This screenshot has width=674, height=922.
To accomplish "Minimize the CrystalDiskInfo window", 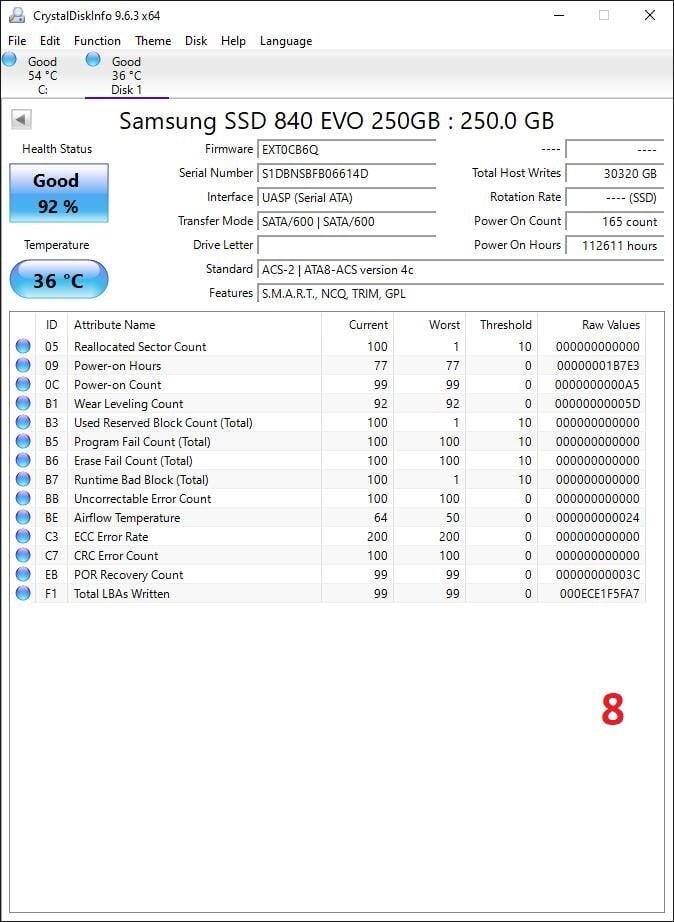I will point(559,15).
